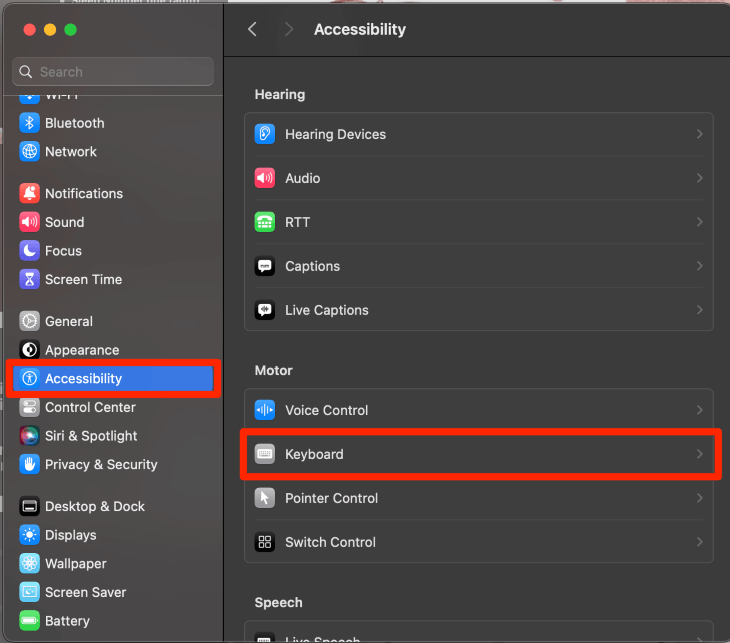Image resolution: width=730 pixels, height=643 pixels.
Task: Expand the Audio row chevron
Action: tap(699, 178)
